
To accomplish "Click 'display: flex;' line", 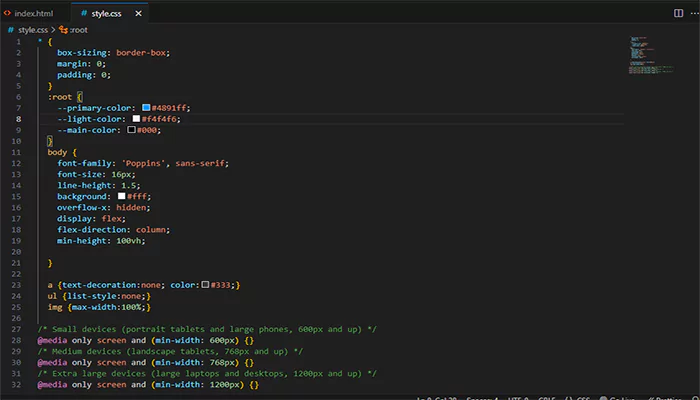I will [x=91, y=218].
